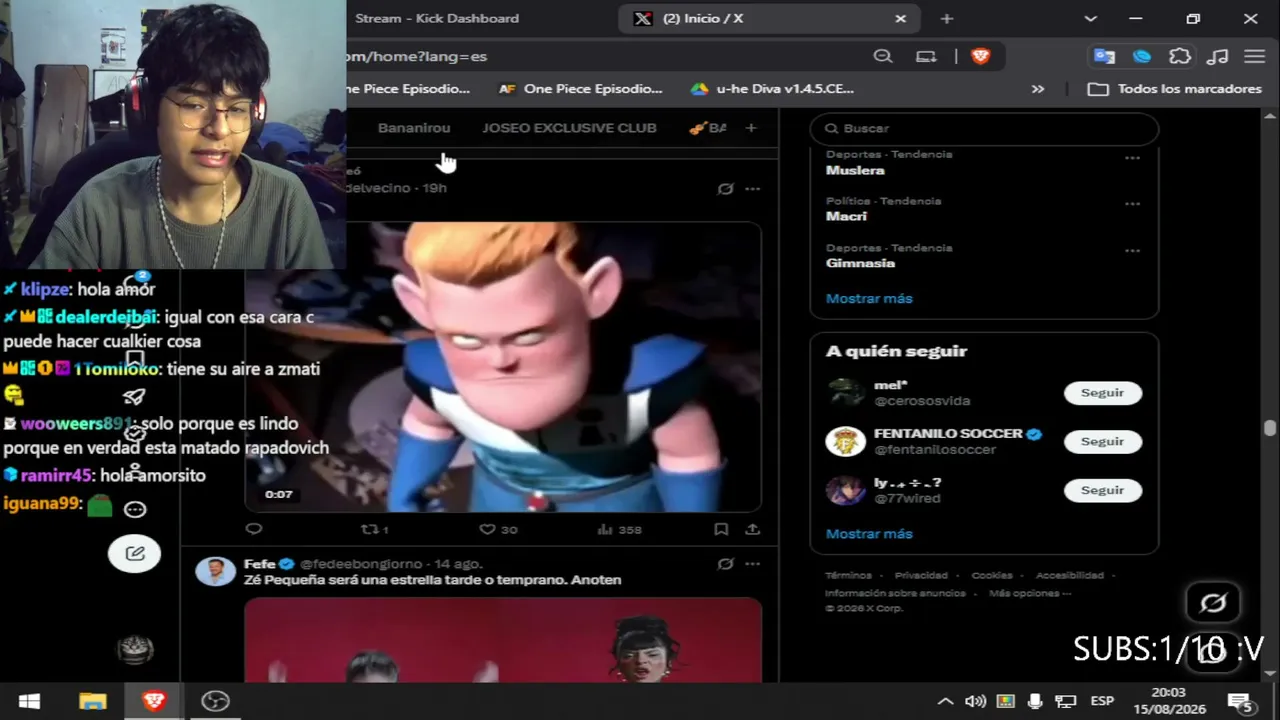Click Mostrar más under A quién seguir
This screenshot has height=720, width=1280.
[x=869, y=534]
